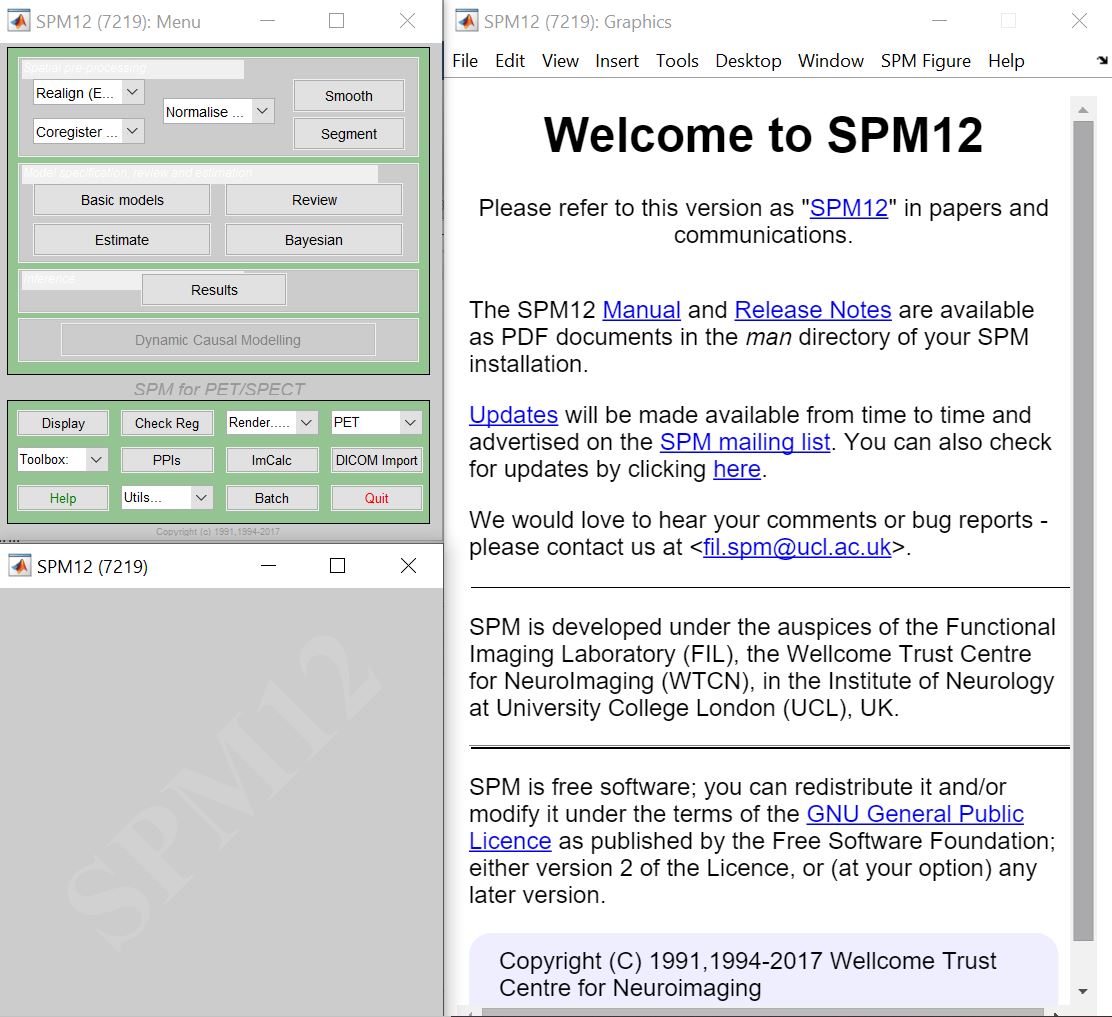Follow the Release Notes link
The image size is (1112, 1017).
pyautogui.click(x=812, y=310)
